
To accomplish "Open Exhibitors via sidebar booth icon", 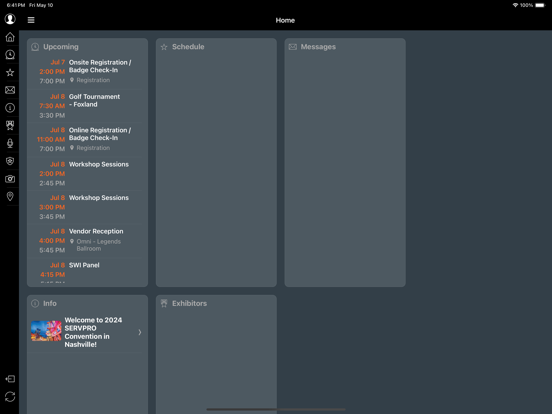I will (10, 125).
